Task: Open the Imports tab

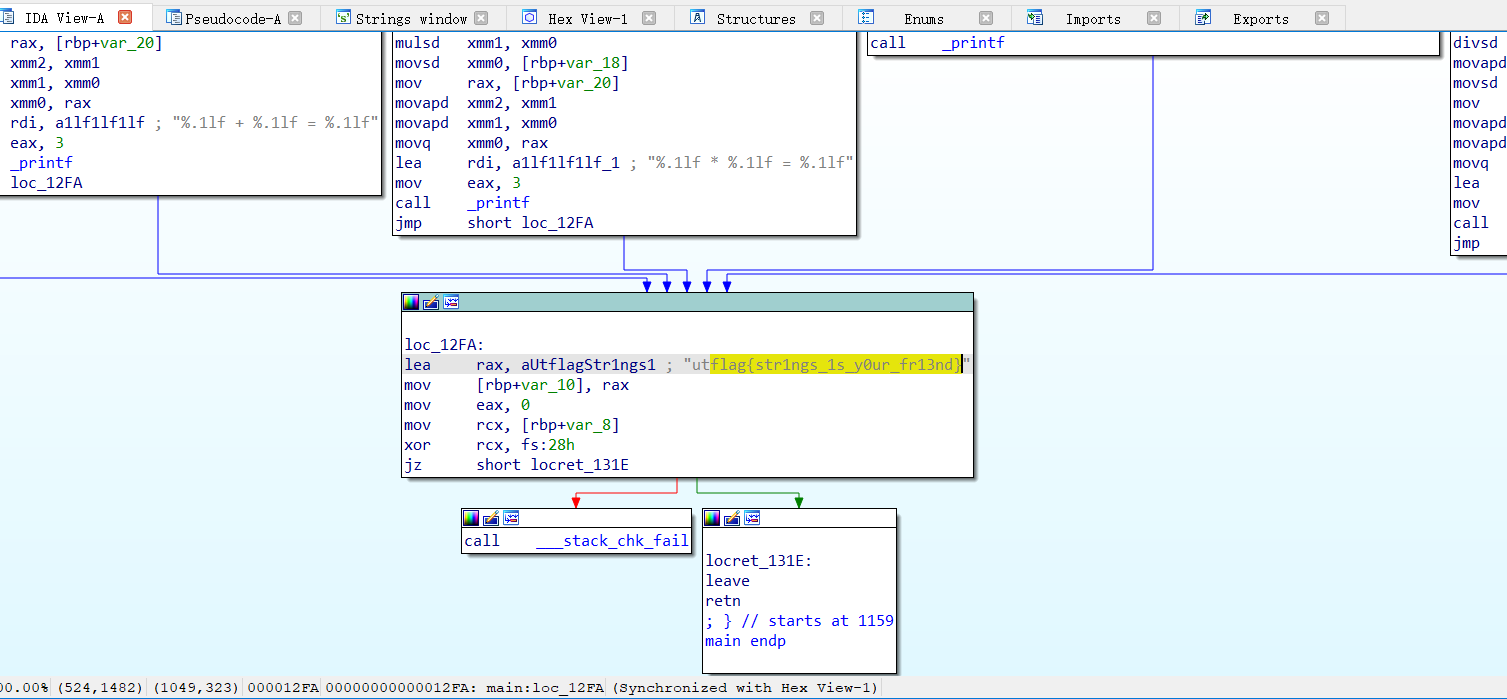Action: pyautogui.click(x=1093, y=18)
